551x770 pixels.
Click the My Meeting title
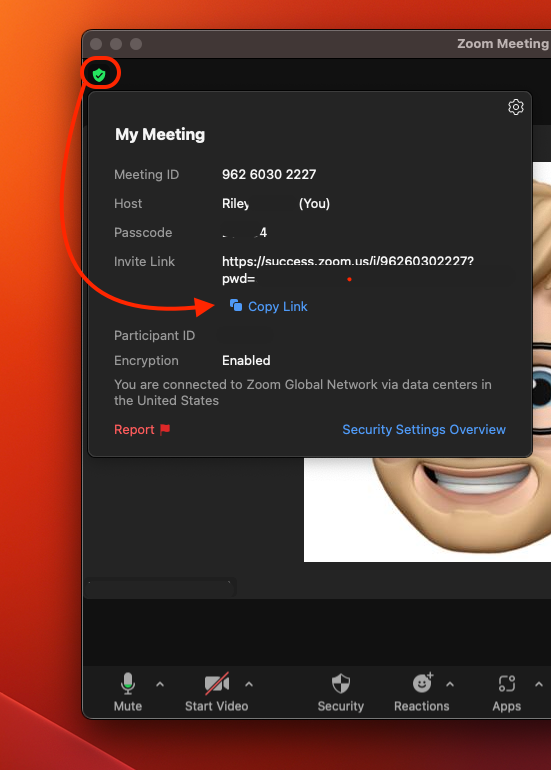[x=160, y=134]
